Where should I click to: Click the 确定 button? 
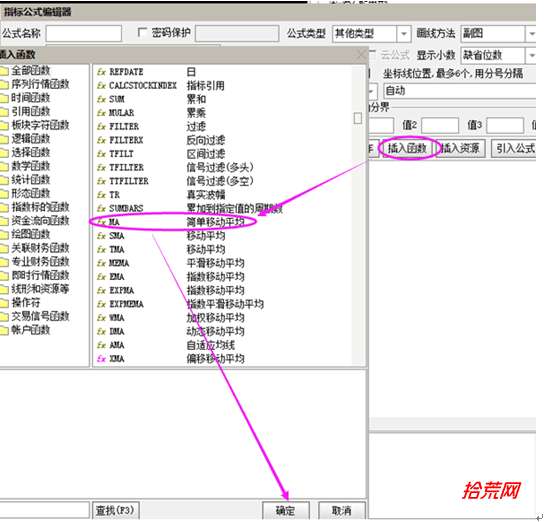(x=286, y=511)
